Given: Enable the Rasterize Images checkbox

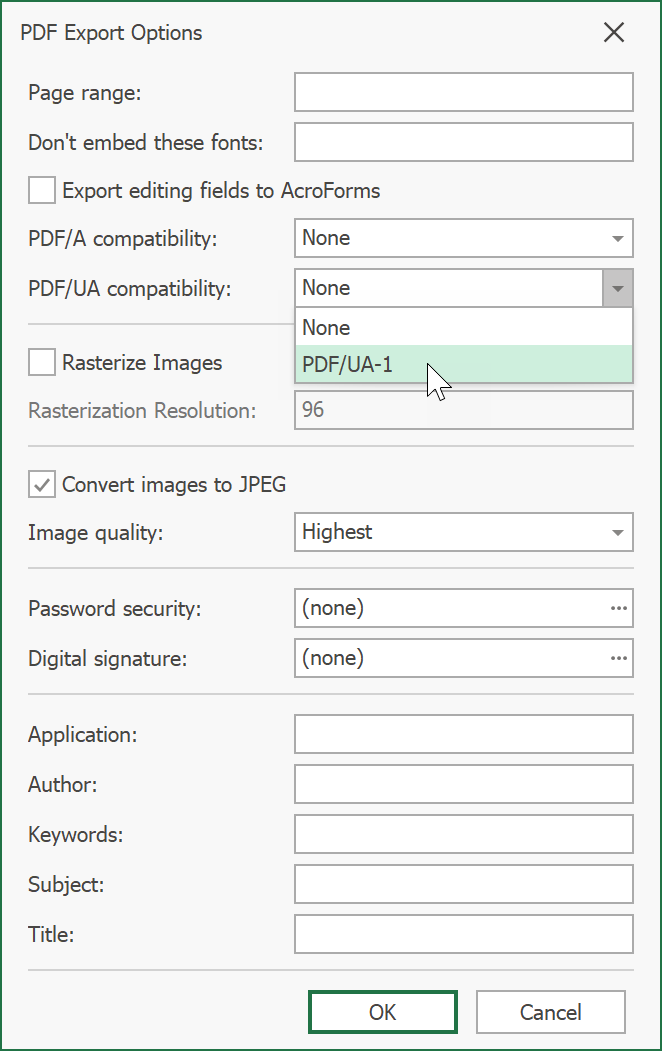Looking at the screenshot, I should (x=40, y=362).
